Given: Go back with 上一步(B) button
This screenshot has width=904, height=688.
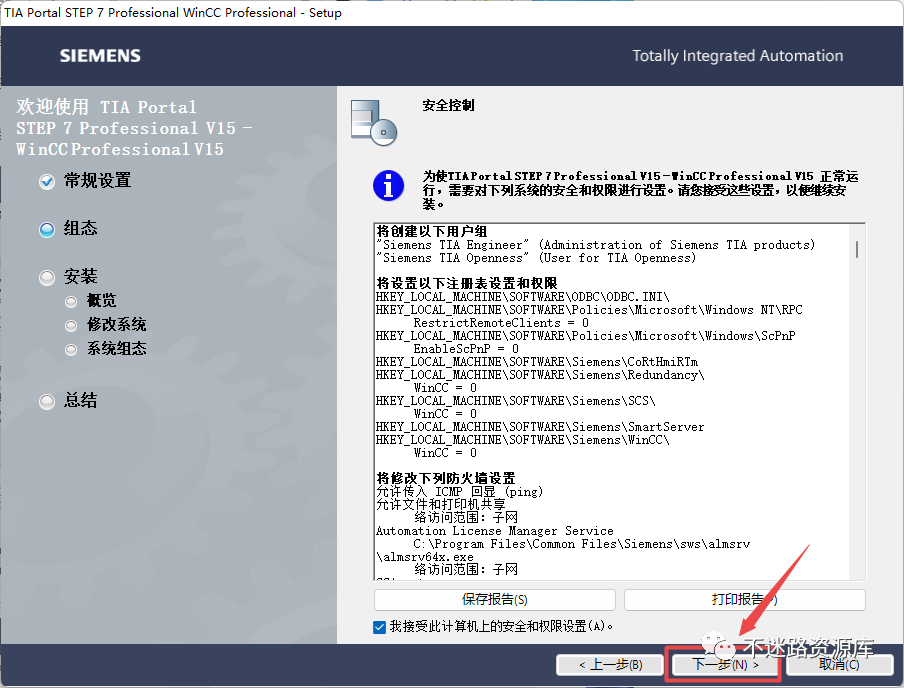Looking at the screenshot, I should (610, 664).
